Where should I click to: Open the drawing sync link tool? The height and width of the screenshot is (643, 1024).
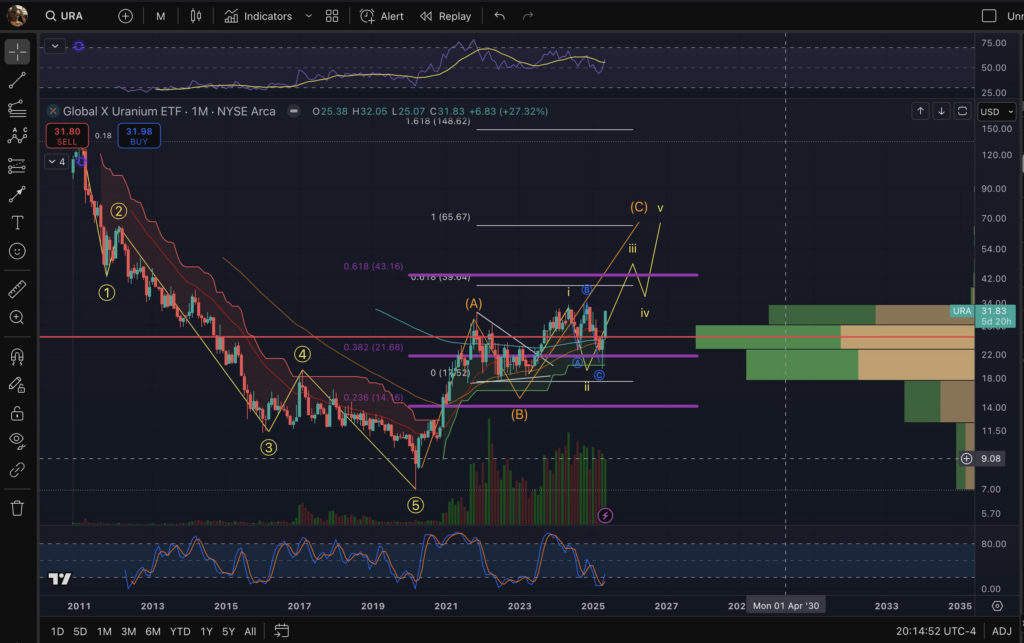pyautogui.click(x=17, y=470)
